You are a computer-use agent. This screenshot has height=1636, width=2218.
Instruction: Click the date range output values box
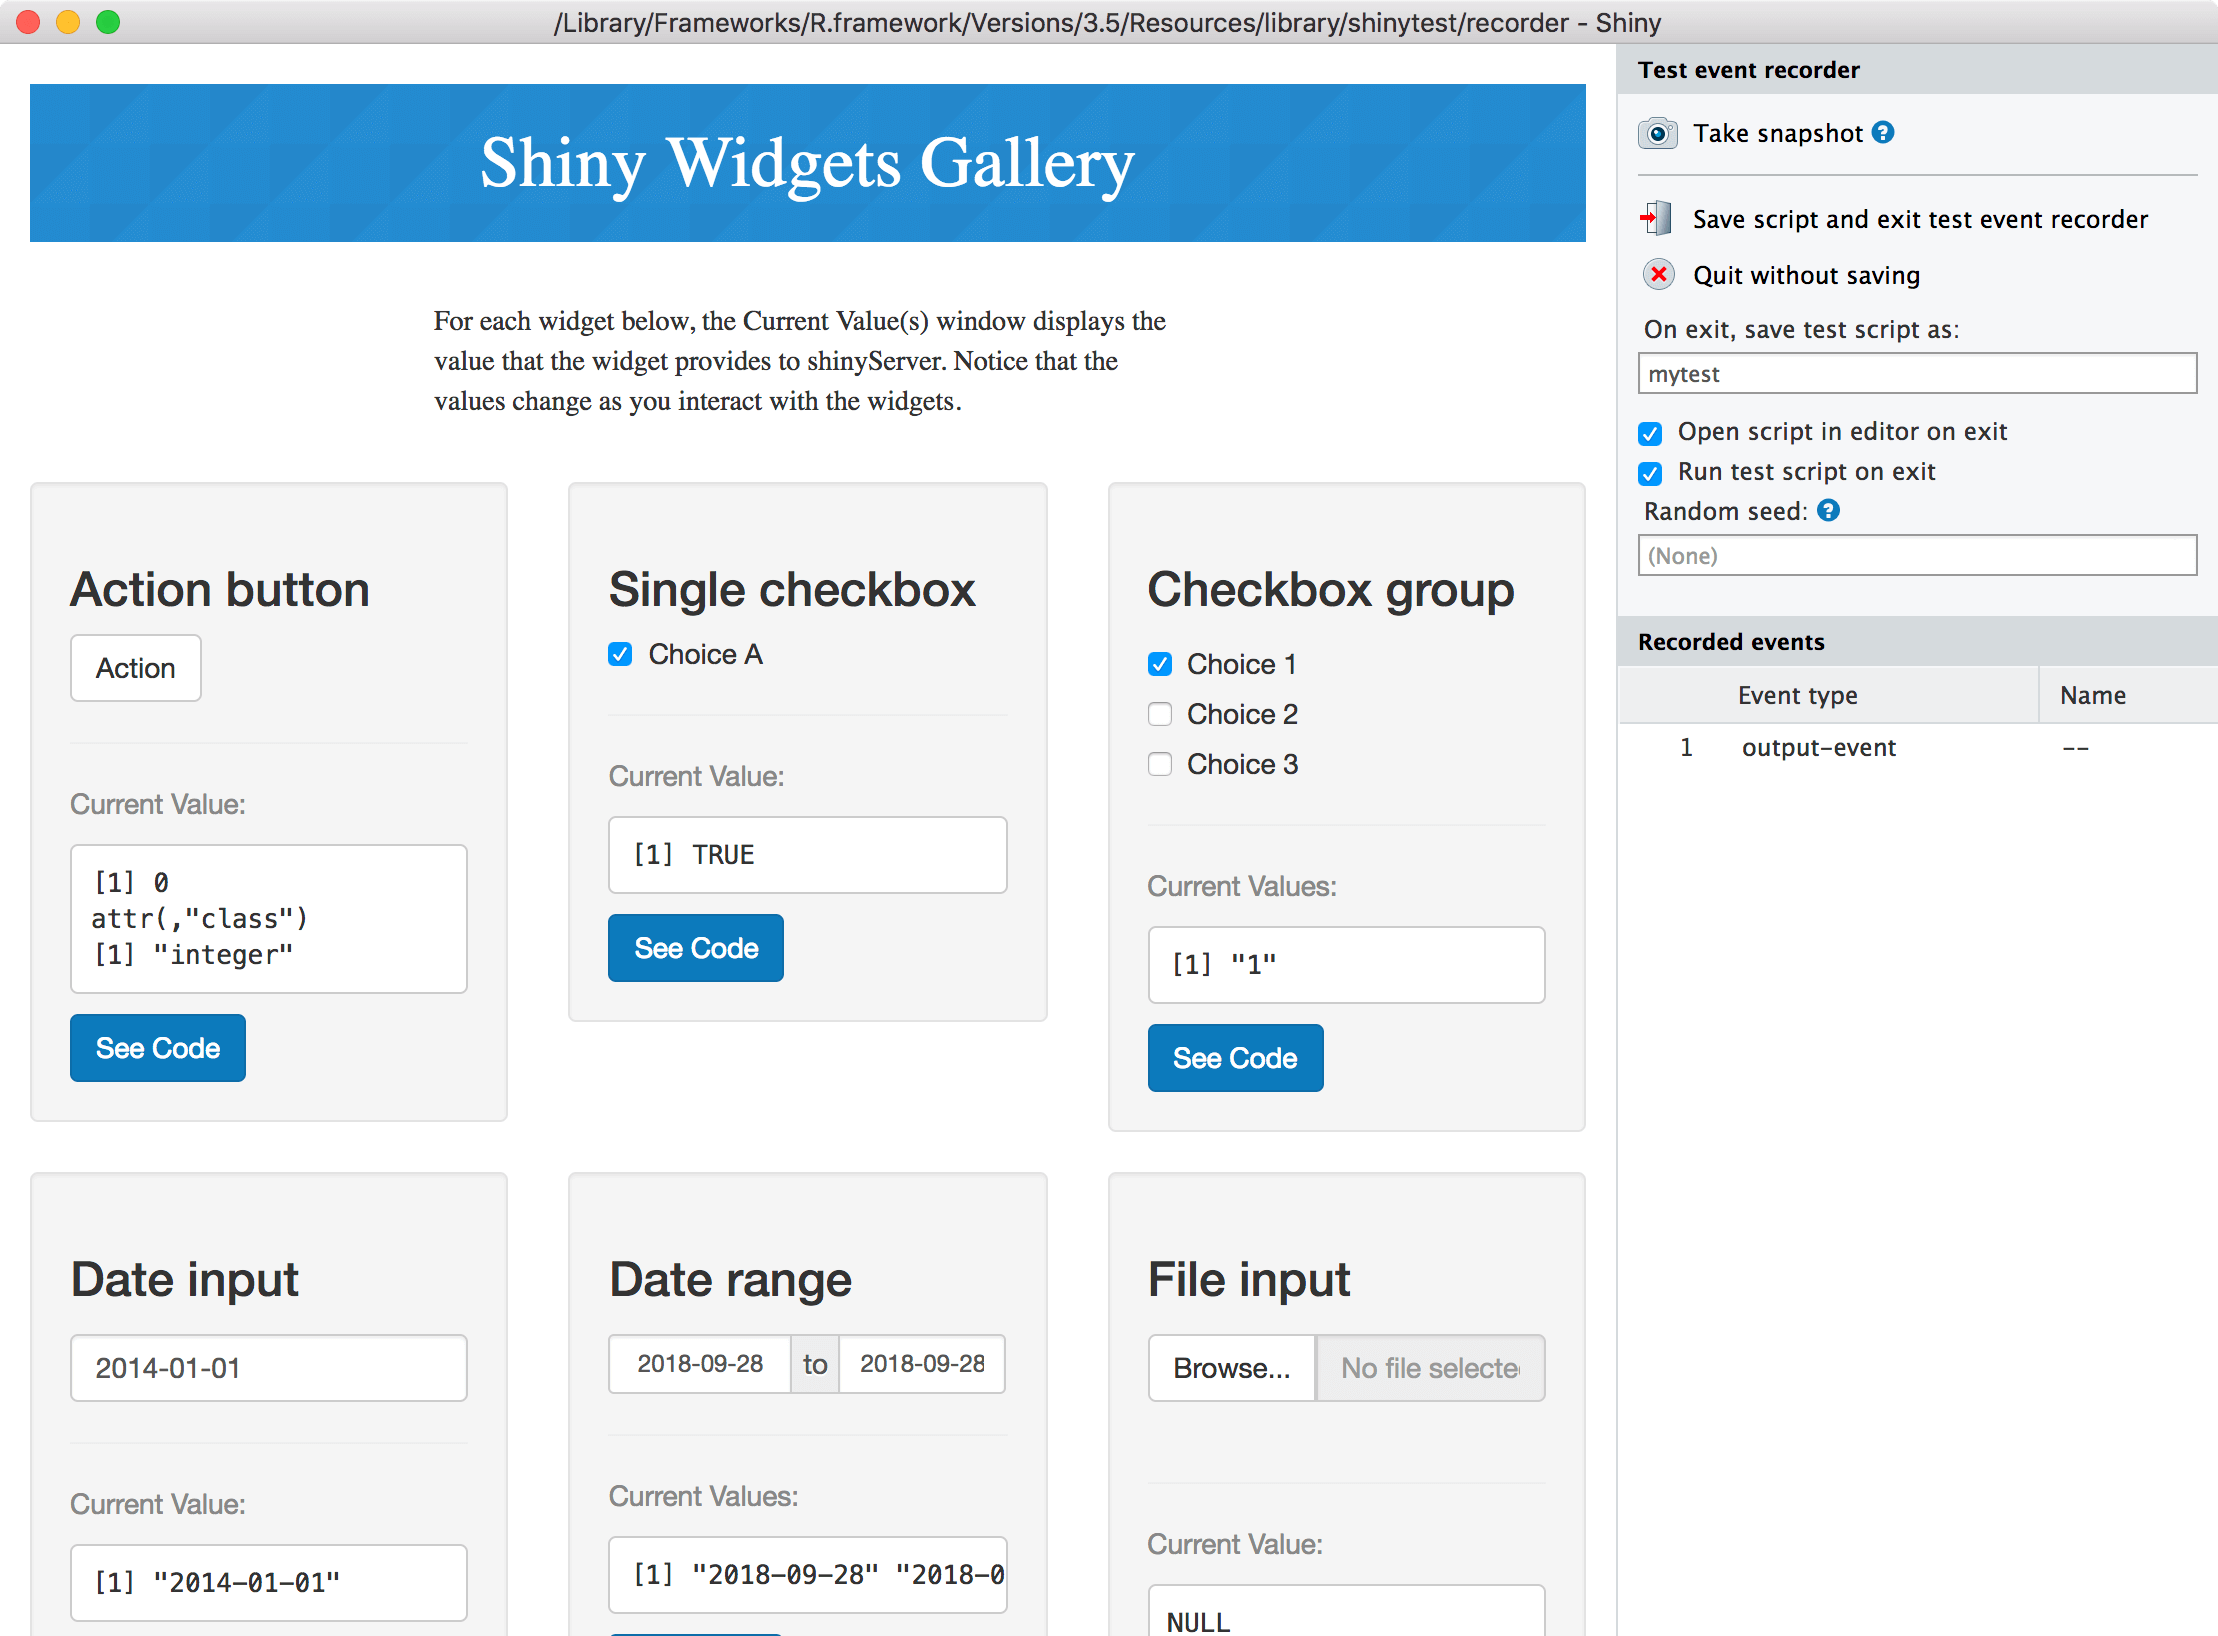[x=808, y=1575]
